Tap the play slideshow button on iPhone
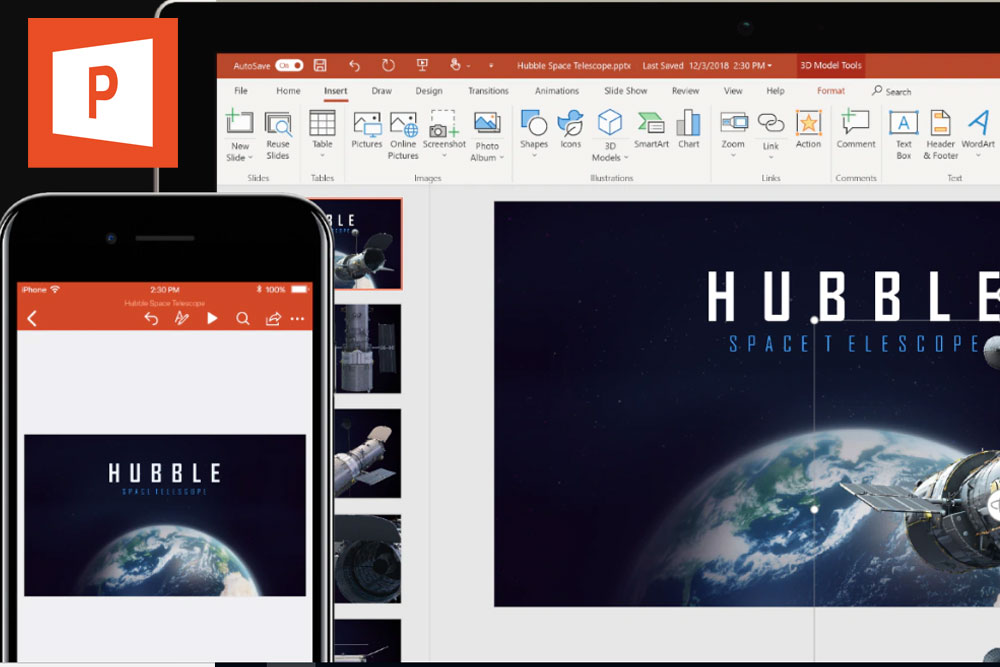This screenshot has height=667, width=1000. pos(212,318)
